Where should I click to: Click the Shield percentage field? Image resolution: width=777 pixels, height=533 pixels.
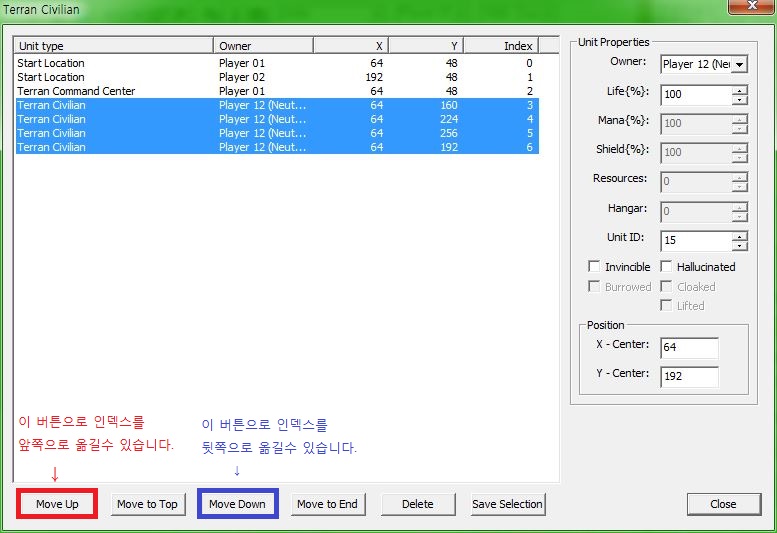696,153
